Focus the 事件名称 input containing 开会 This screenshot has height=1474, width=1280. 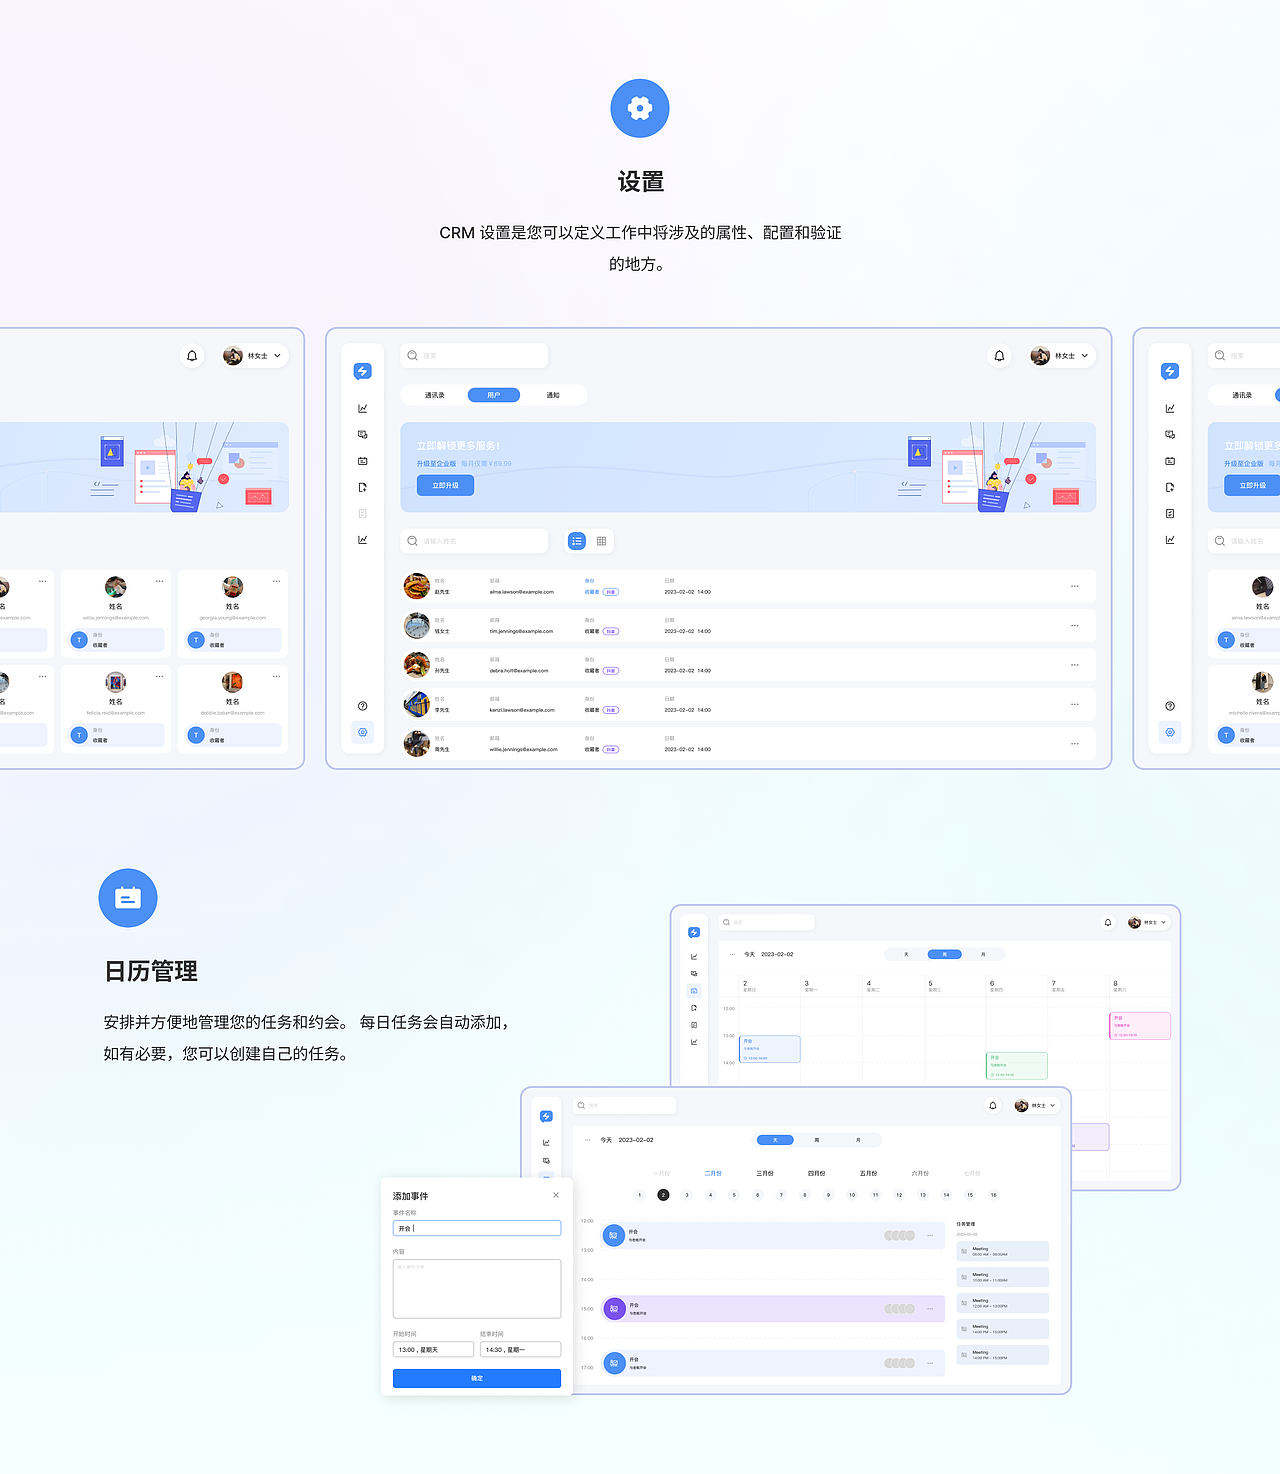point(477,1228)
